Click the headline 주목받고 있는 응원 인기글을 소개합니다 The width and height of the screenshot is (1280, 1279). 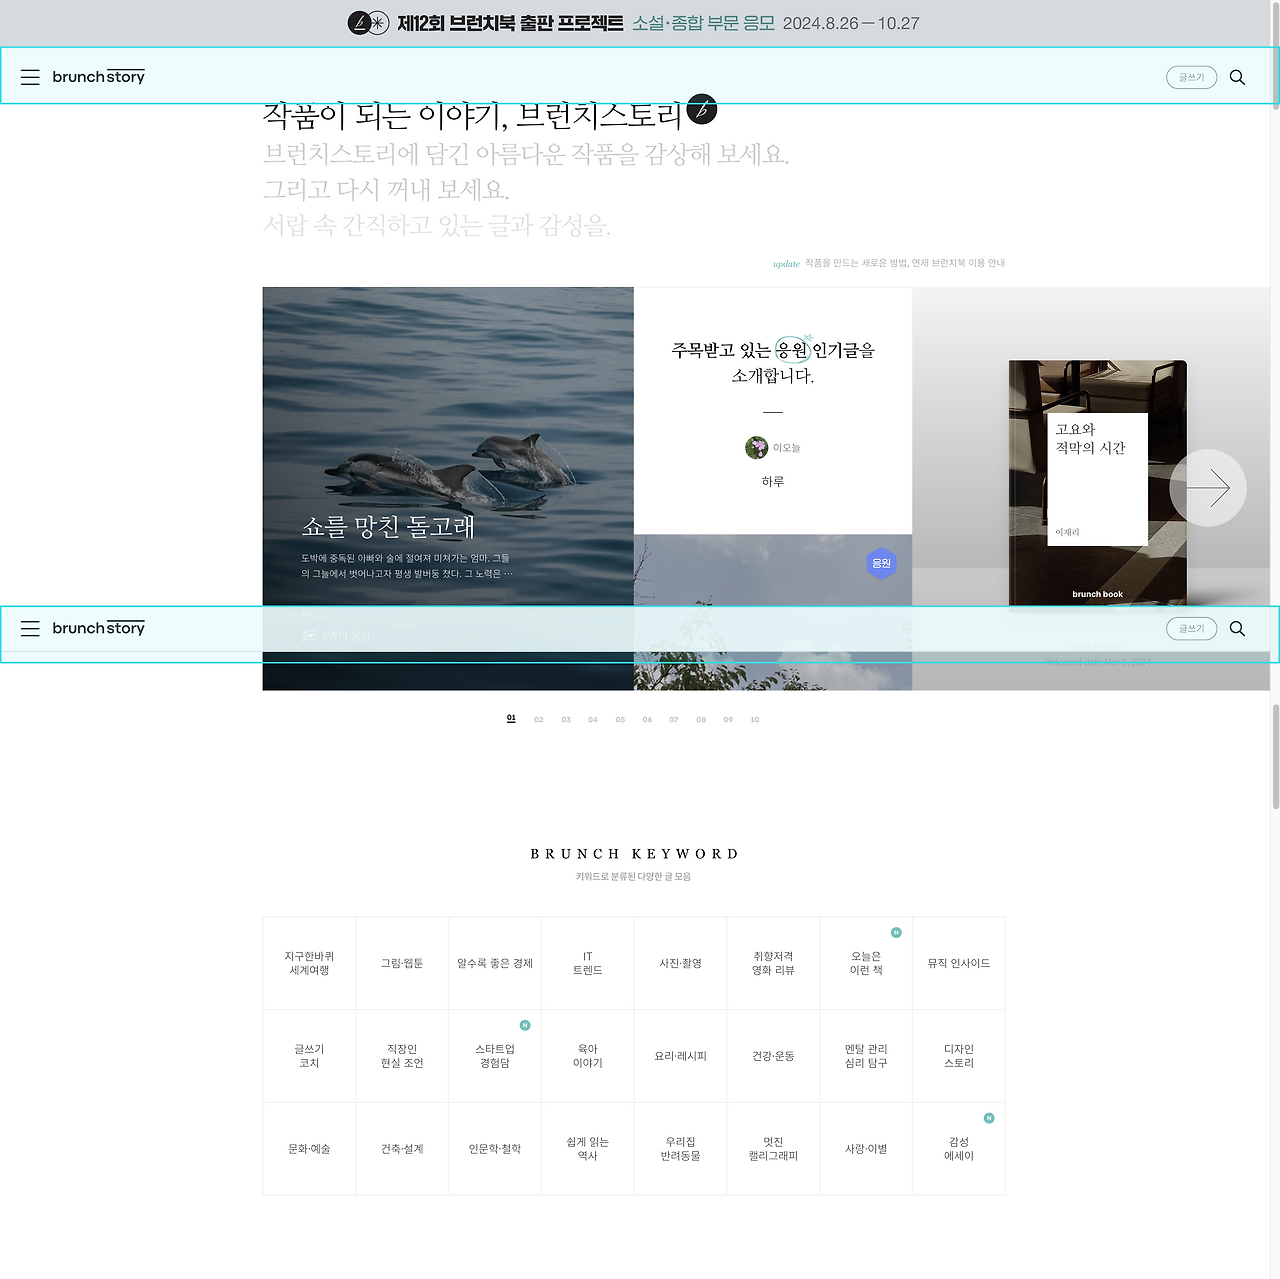tap(773, 362)
